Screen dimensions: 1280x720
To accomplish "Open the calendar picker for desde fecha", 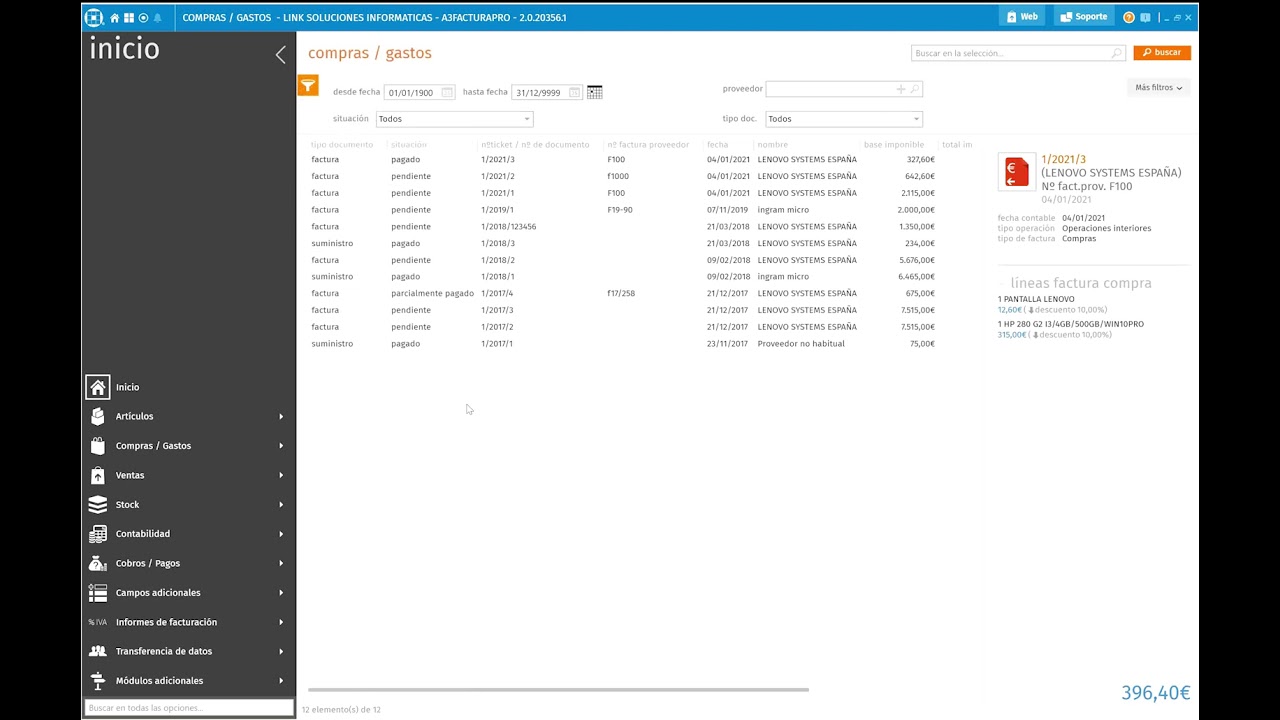I will (447, 93).
